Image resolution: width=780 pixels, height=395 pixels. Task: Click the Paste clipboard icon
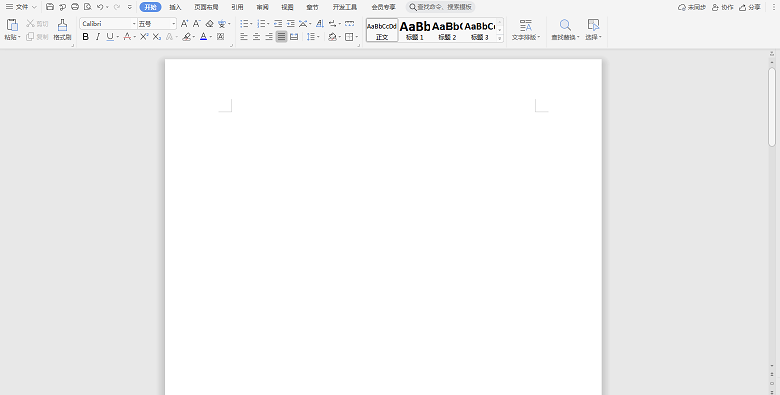pyautogui.click(x=12, y=25)
